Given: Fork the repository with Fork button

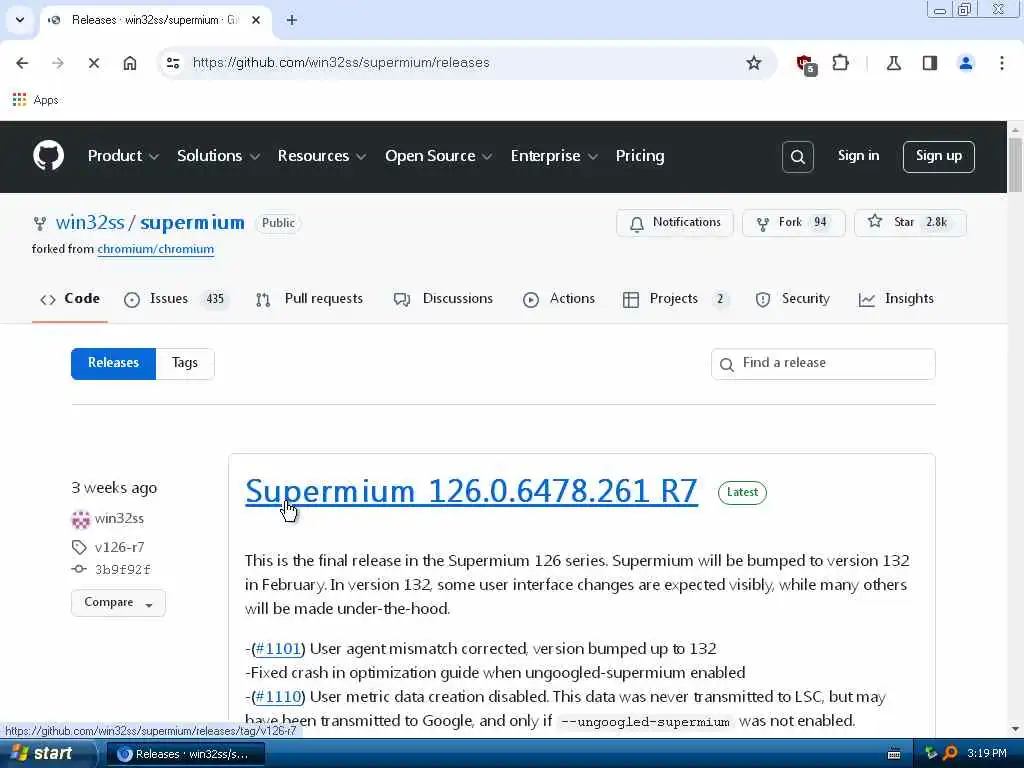Looking at the screenshot, I should 793,223.
